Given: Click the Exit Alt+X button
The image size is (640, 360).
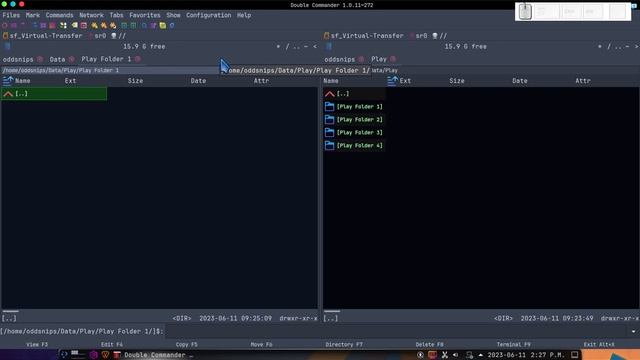Looking at the screenshot, I should 598,344.
